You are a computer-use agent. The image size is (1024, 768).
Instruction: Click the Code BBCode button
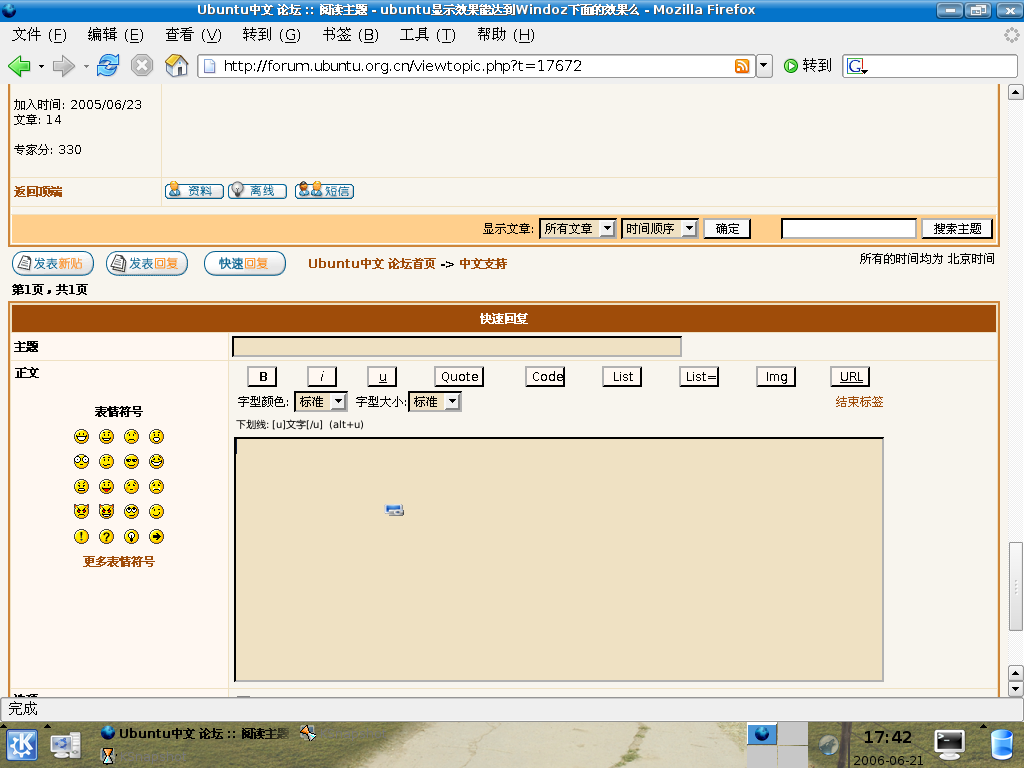(x=545, y=377)
